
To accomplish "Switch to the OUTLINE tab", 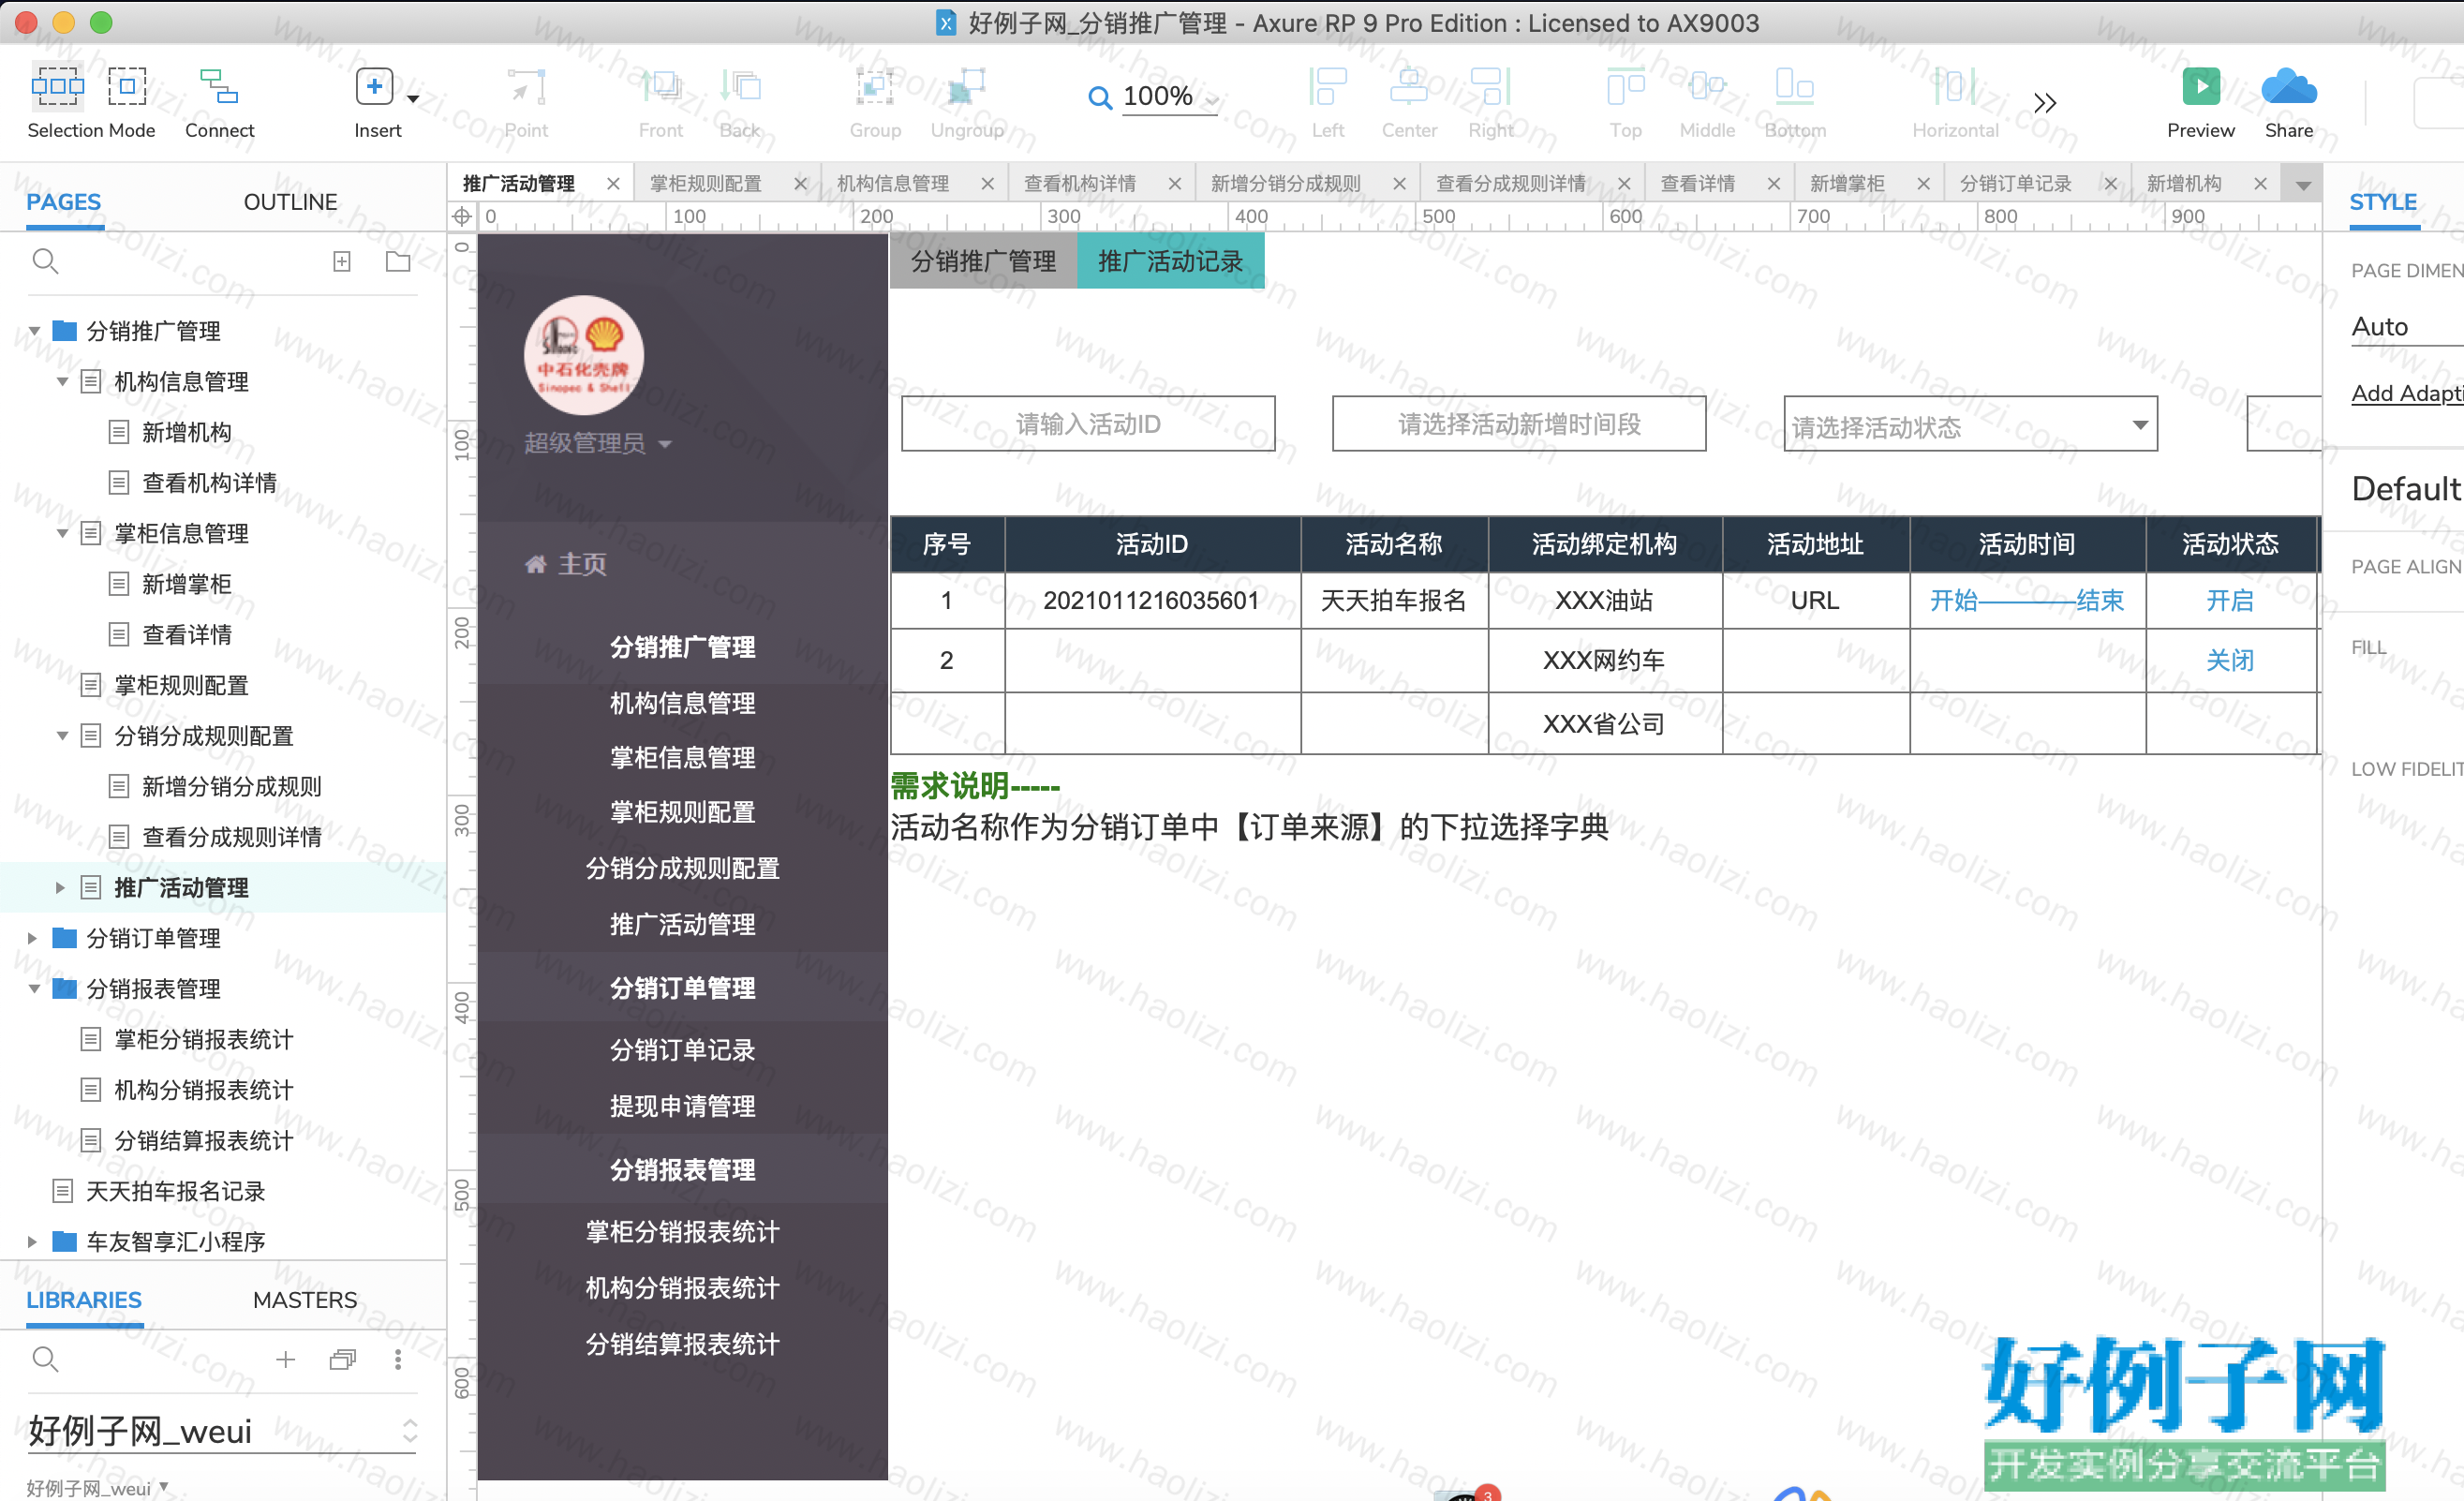I will tap(290, 202).
